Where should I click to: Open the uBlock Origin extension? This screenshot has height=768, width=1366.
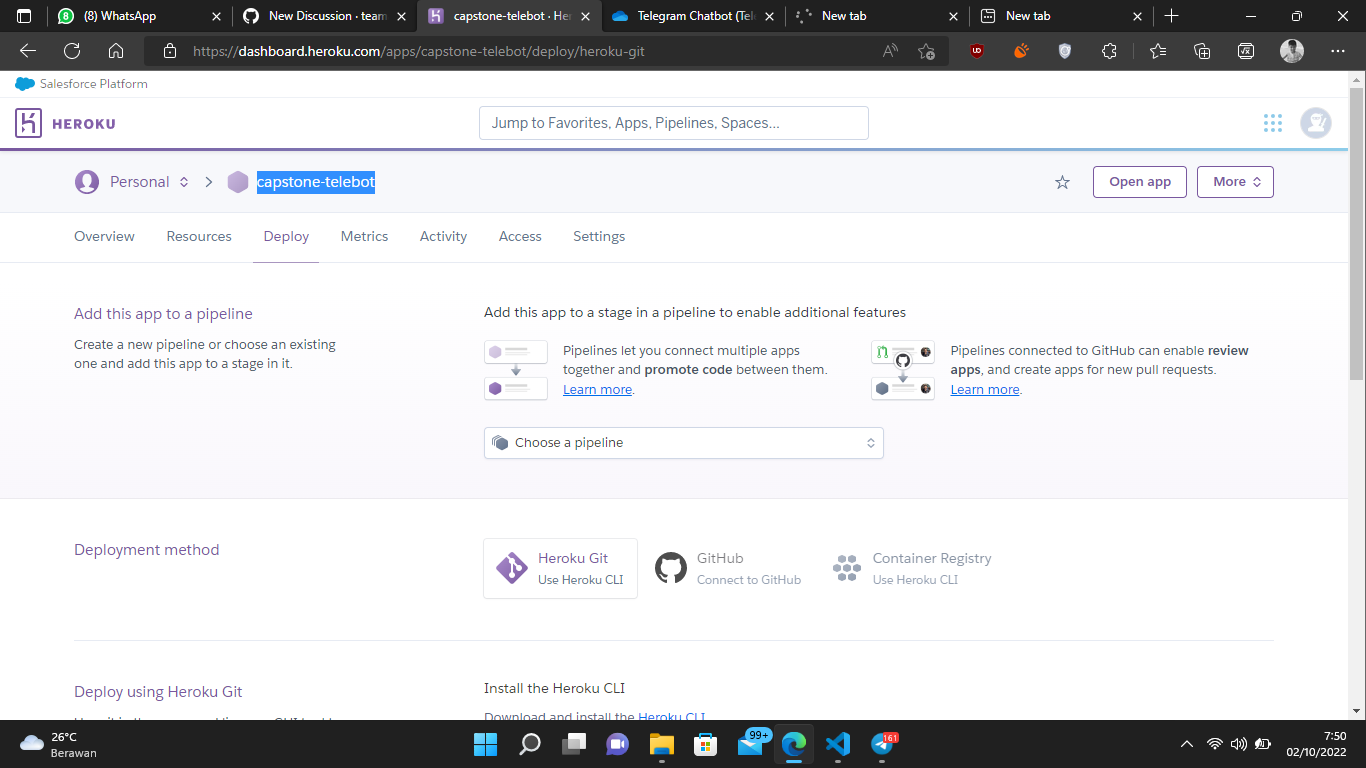tap(976, 50)
